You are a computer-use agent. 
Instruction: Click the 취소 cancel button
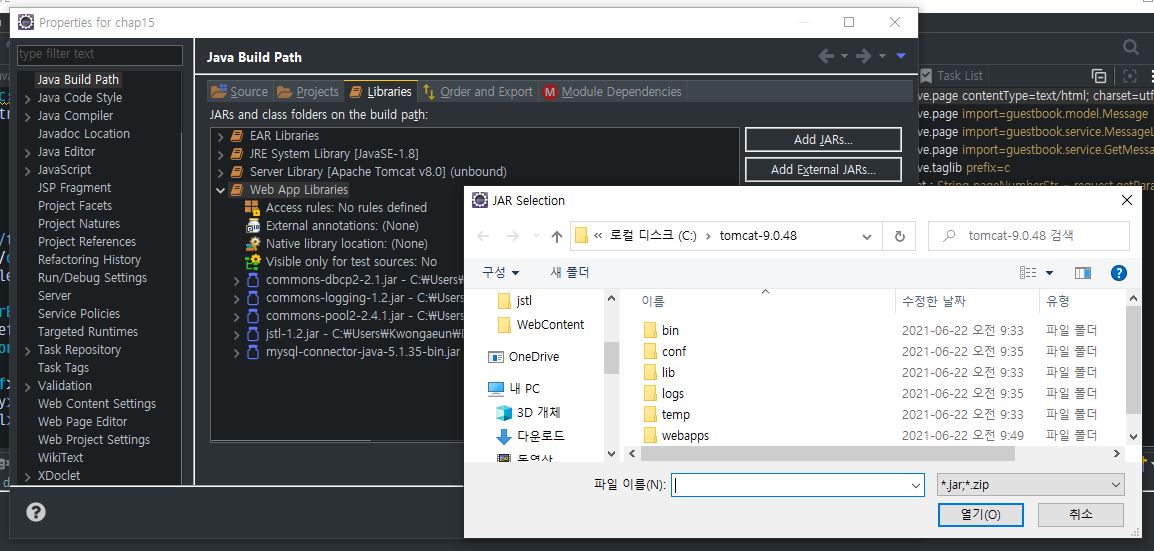[x=1081, y=515]
